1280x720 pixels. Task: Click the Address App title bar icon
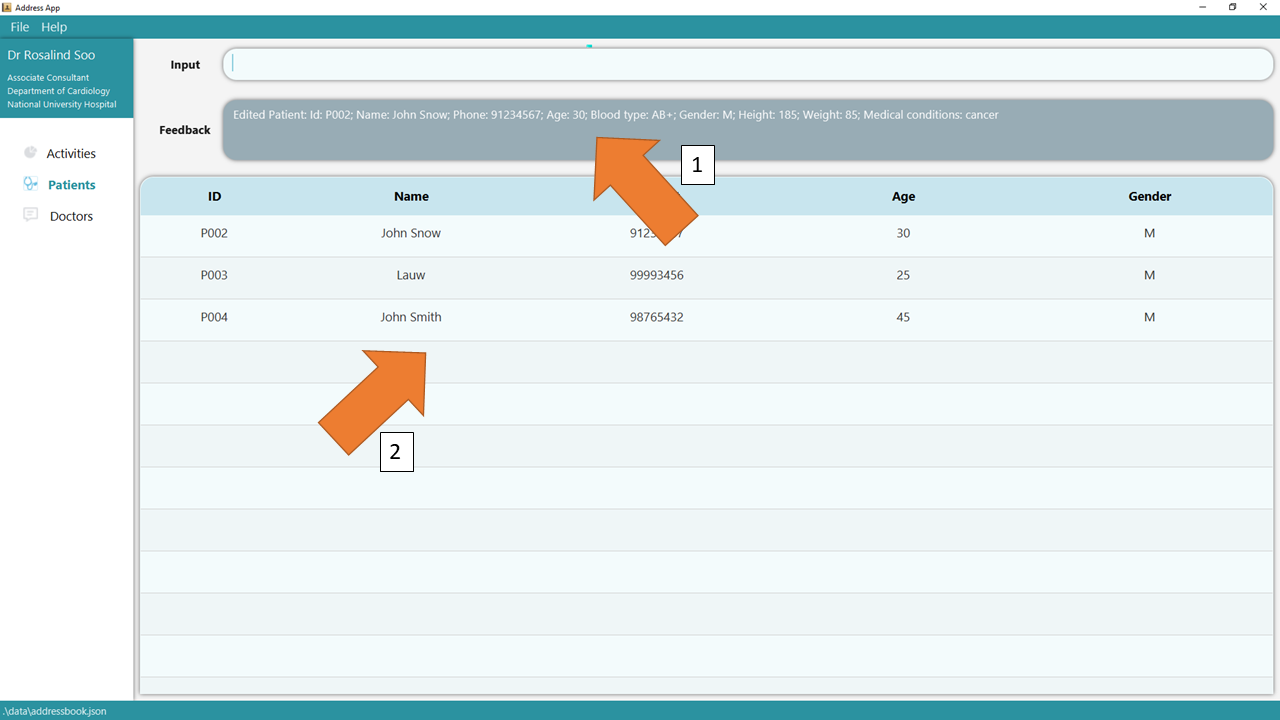pyautogui.click(x=7, y=7)
